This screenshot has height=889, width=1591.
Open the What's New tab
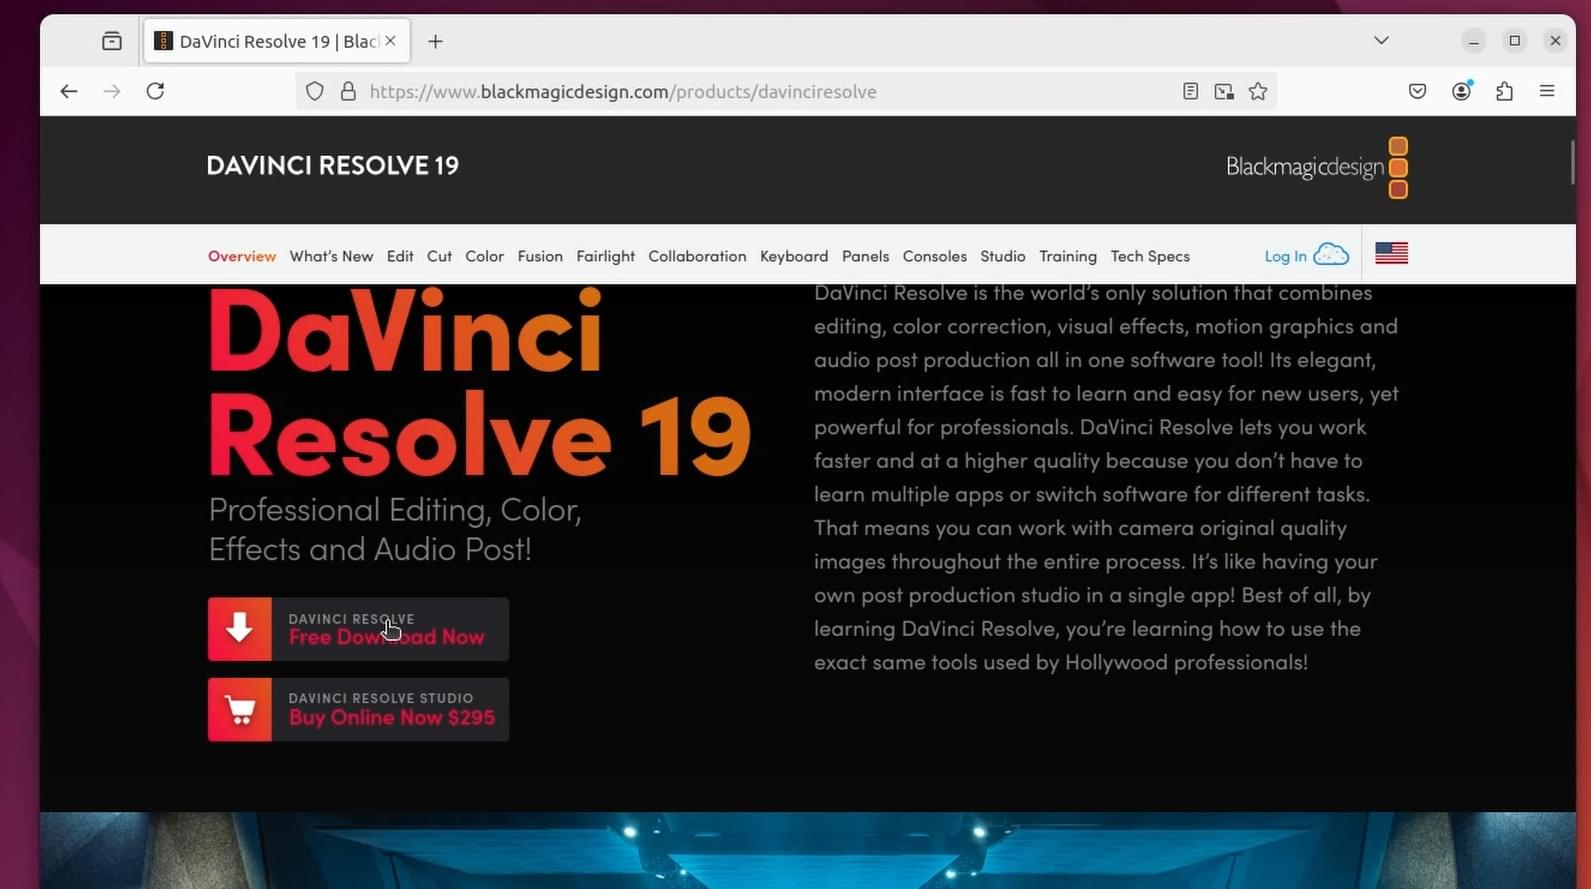[x=331, y=256]
